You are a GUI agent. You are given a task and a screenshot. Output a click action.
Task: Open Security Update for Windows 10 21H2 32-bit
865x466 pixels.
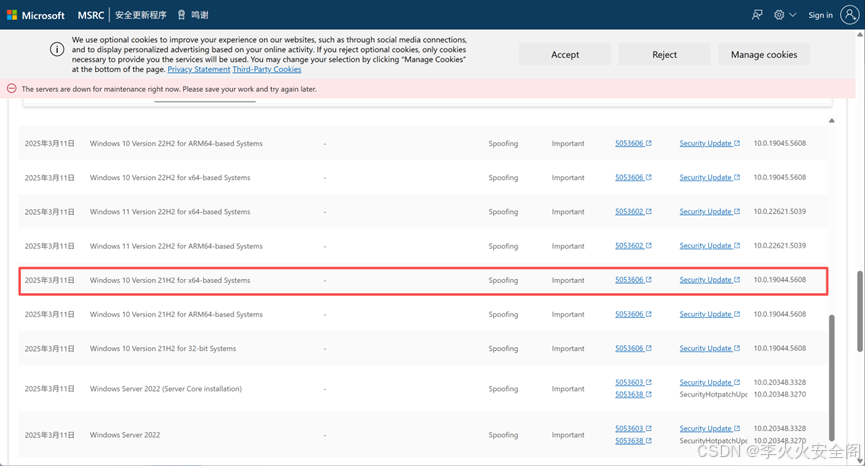point(709,349)
